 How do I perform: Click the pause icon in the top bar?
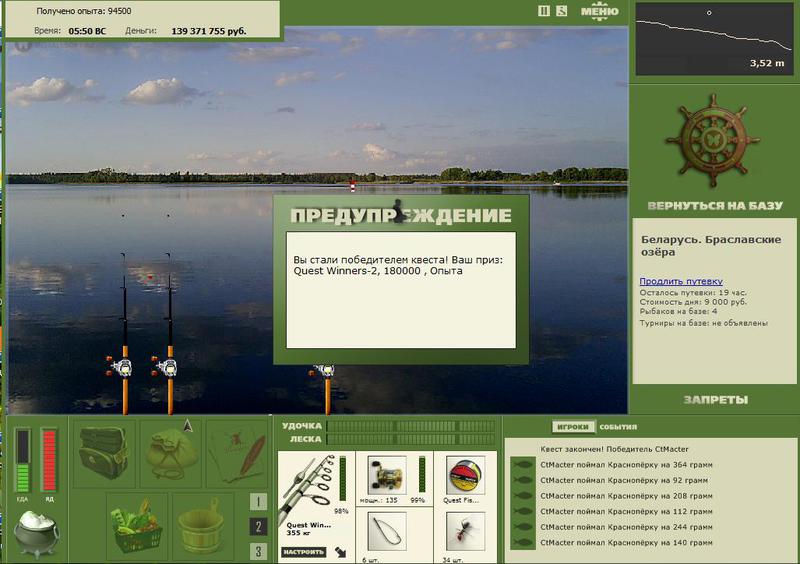click(x=544, y=11)
